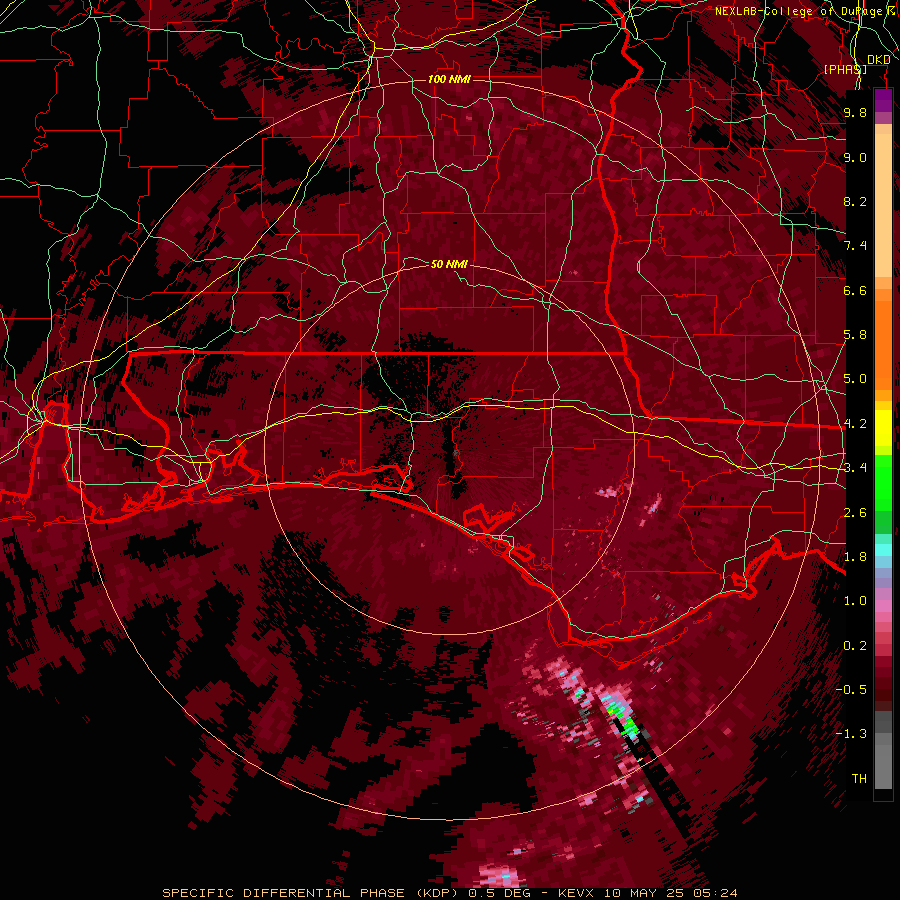Click the 'TH' threshold label on the scale
This screenshot has width=900, height=900.
pos(859,779)
